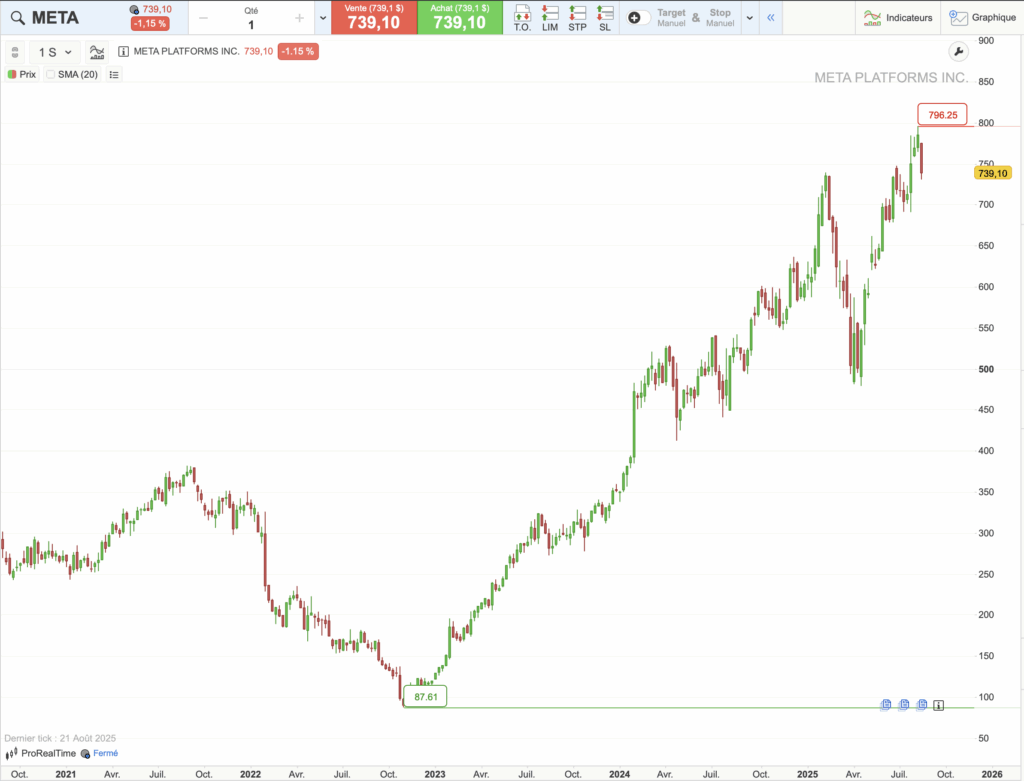Screen dimensions: 1024x781
Task: Open the Graphique menu
Action: [x=982, y=17]
